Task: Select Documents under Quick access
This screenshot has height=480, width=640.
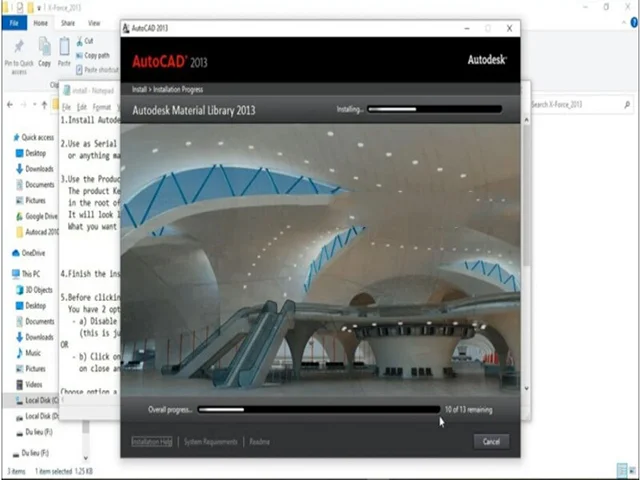Action: click(35, 184)
